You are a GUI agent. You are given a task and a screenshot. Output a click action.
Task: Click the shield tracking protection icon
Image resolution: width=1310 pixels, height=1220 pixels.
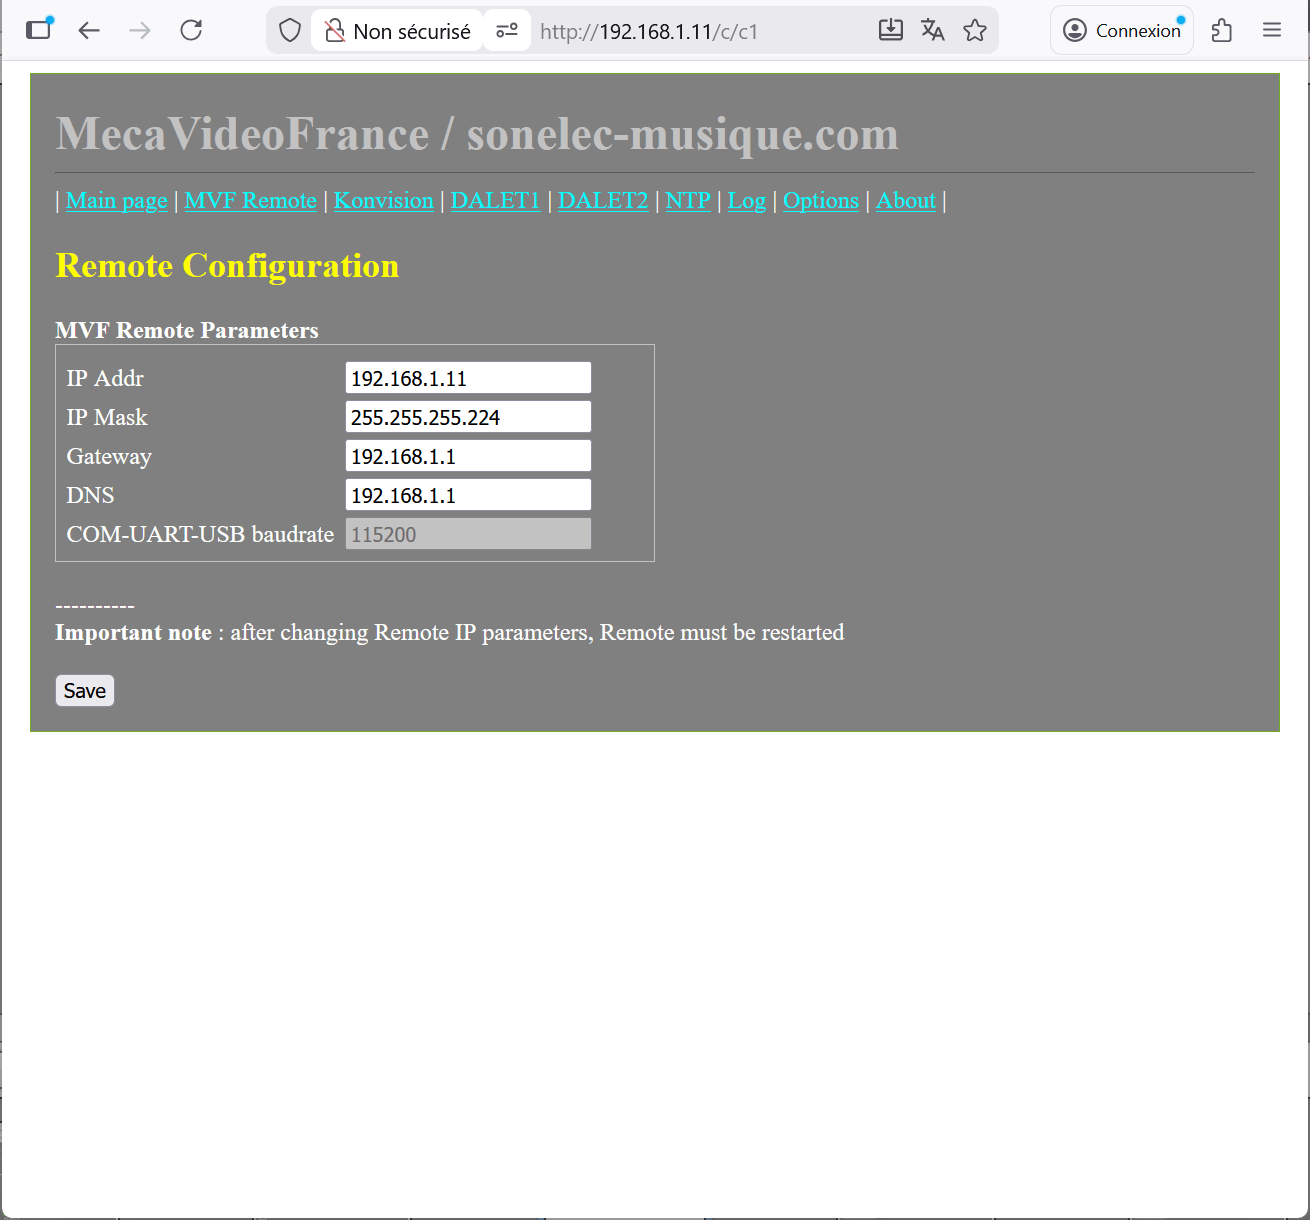coord(290,30)
